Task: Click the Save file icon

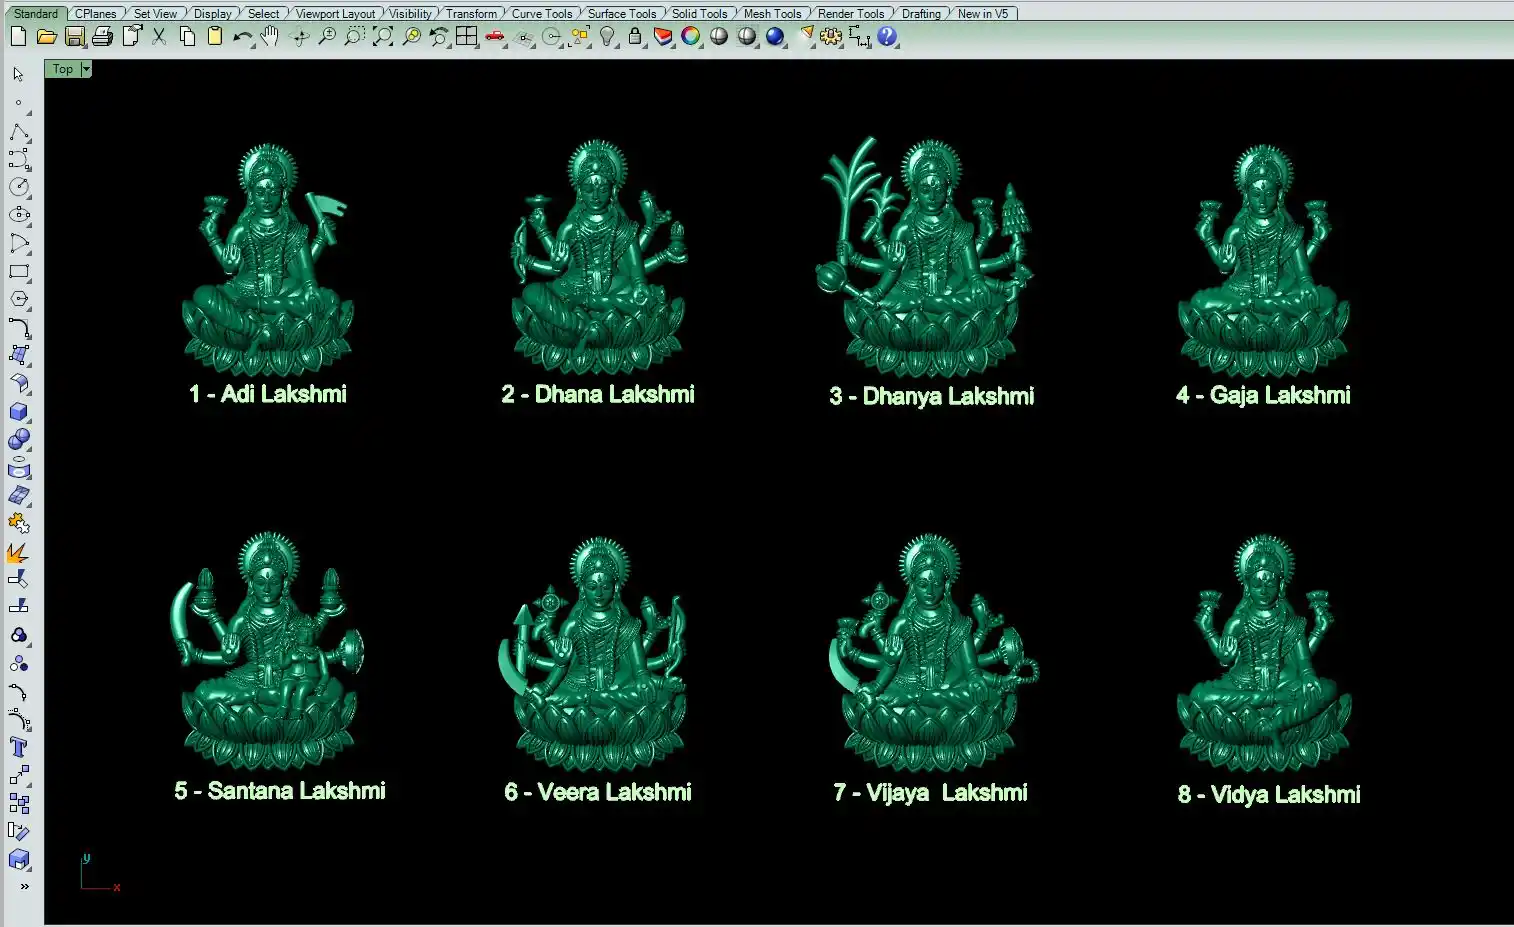Action: click(x=74, y=37)
